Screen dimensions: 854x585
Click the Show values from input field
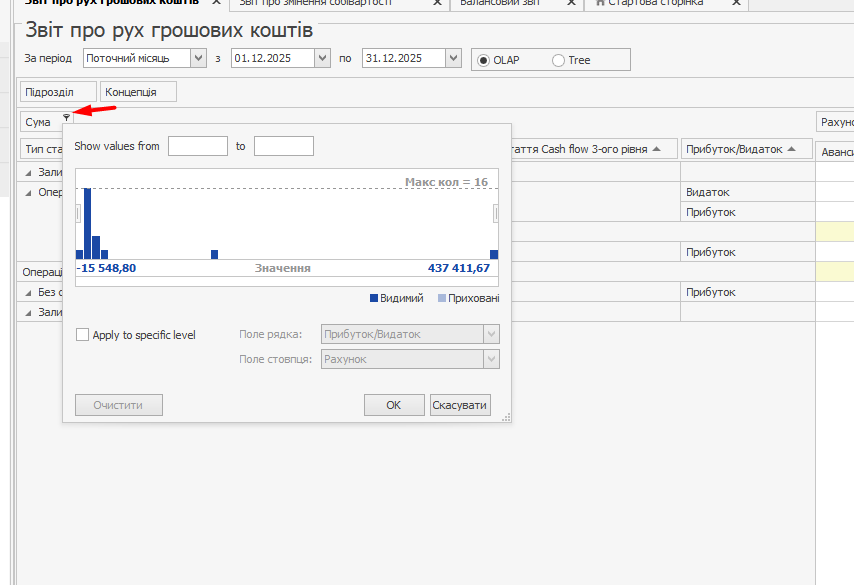197,147
